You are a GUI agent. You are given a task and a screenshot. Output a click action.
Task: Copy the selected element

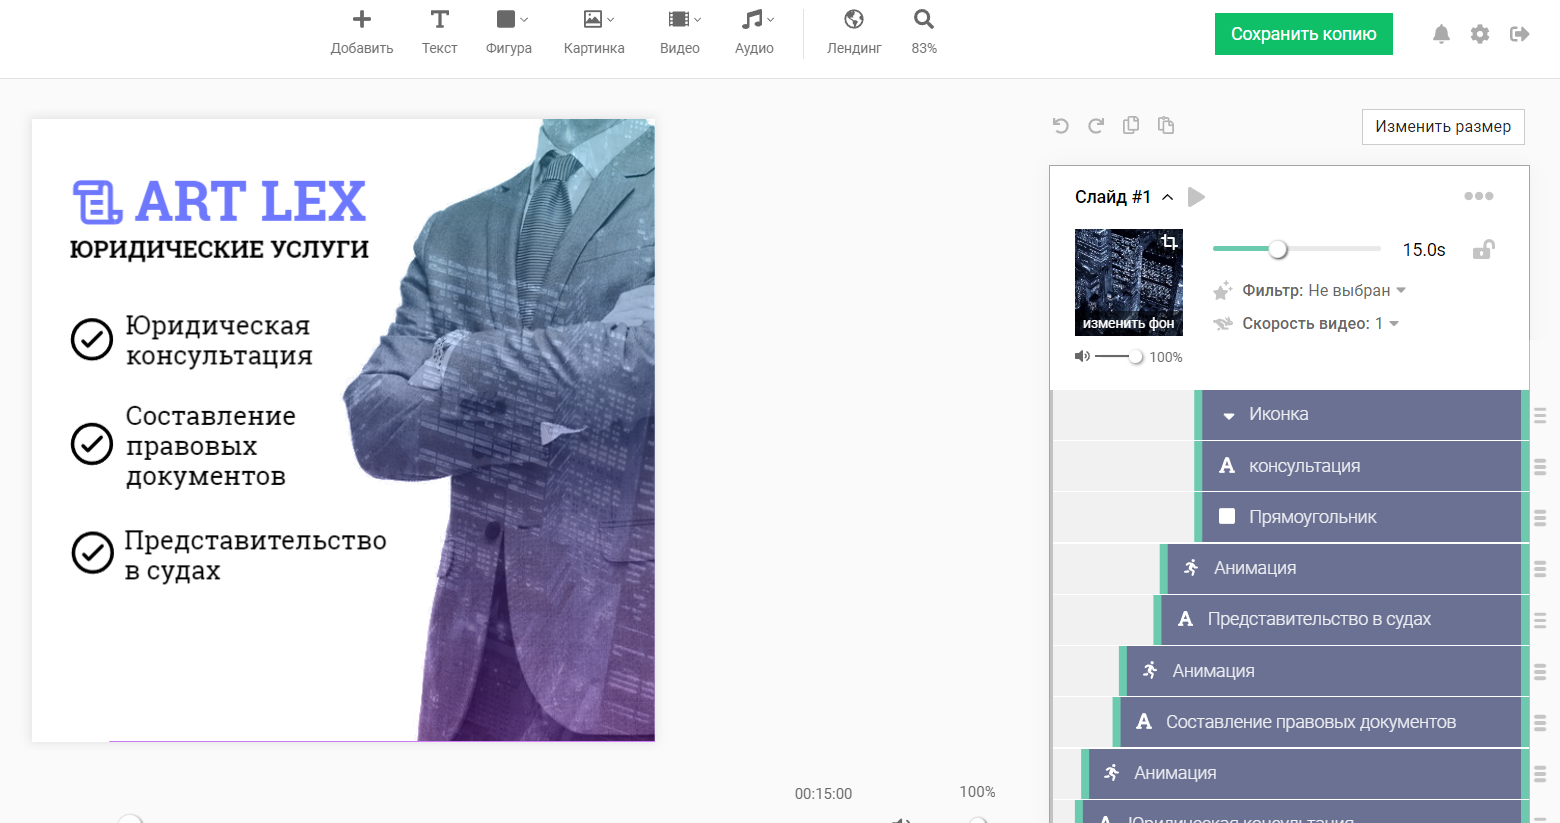[1131, 125]
